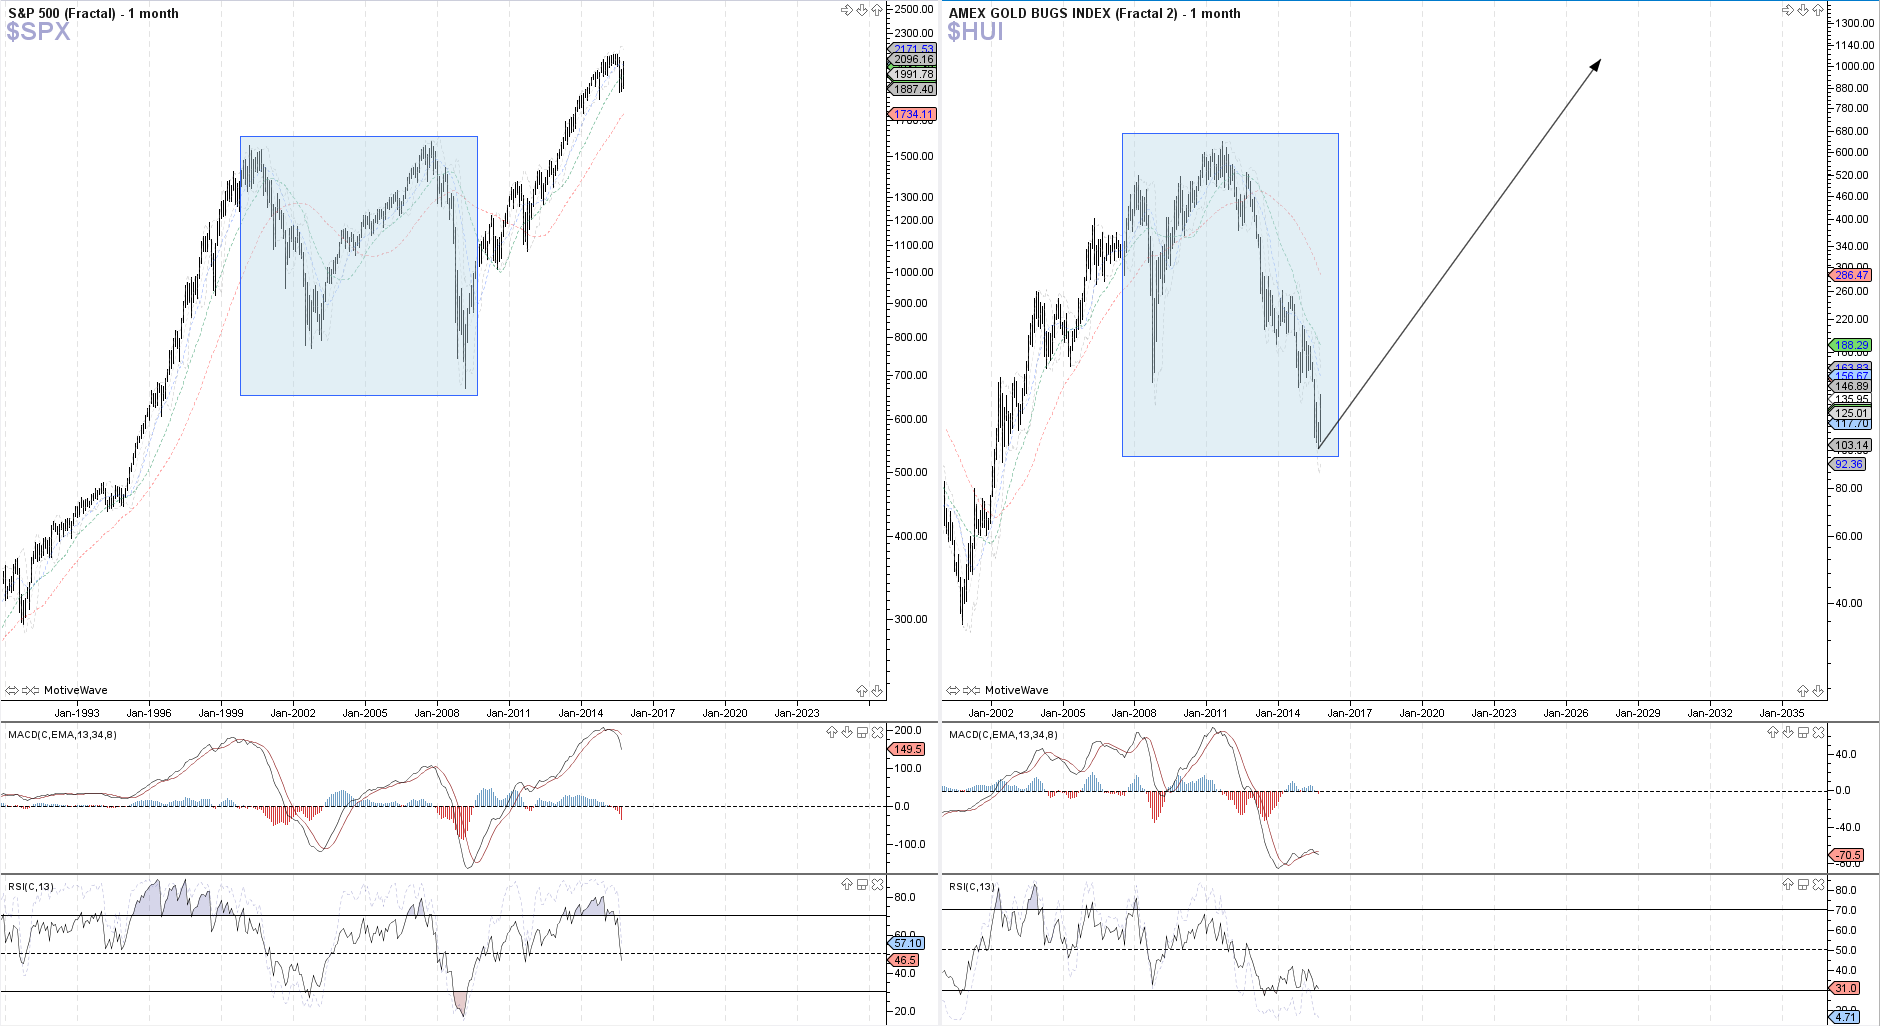The height and width of the screenshot is (1026, 1880).
Task: Click the right-arrow icon atop the $HUI chart
Action: point(1788,10)
